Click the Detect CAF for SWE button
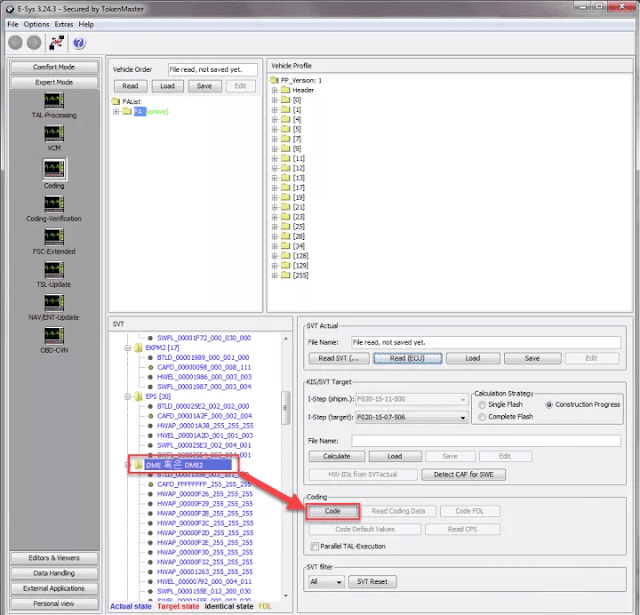Screen dimensions: 640x615 point(463,475)
